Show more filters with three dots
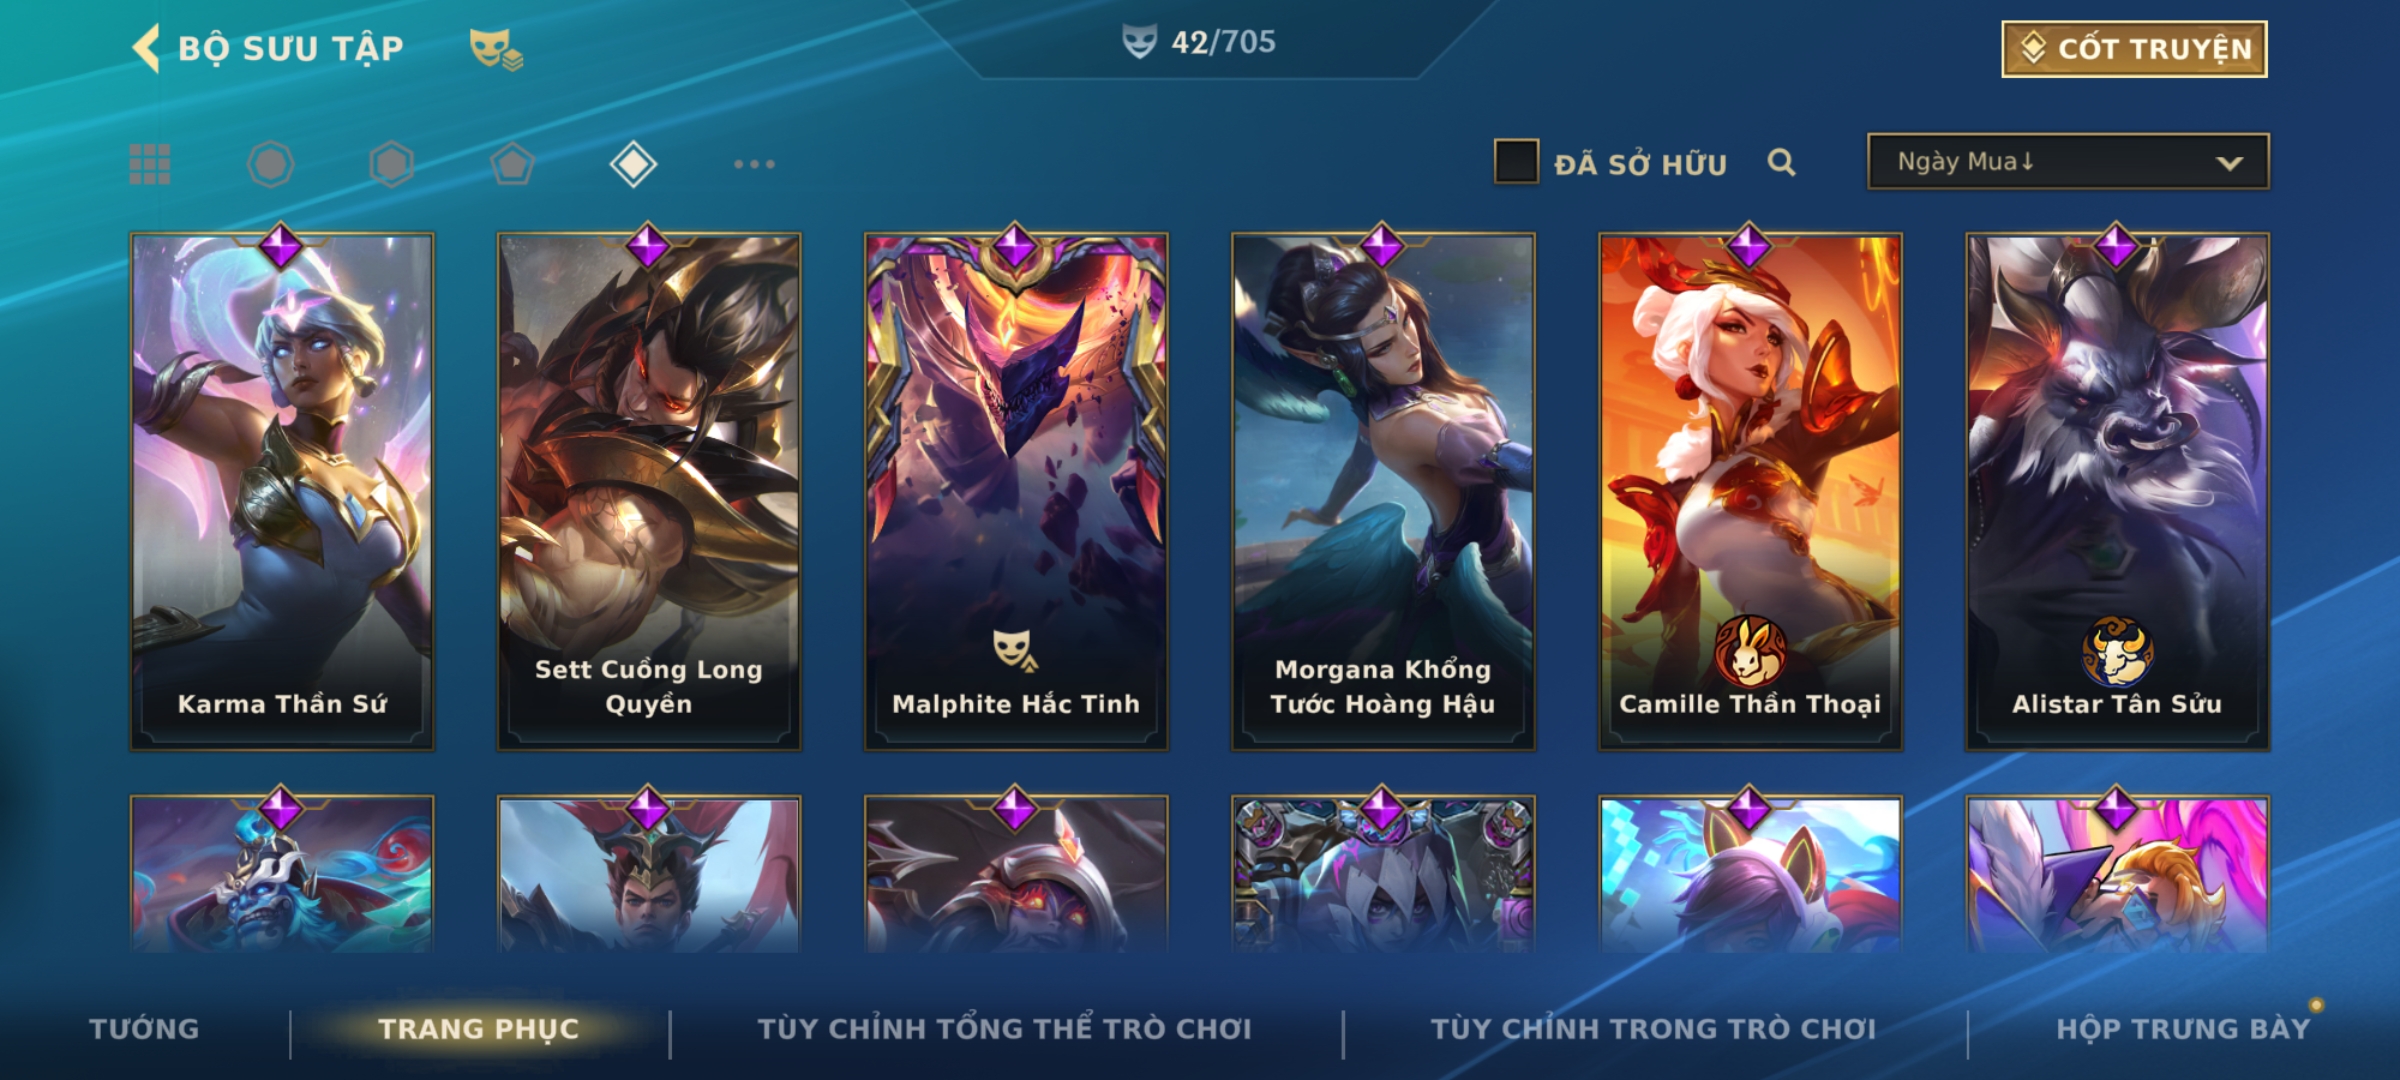Screen dimensions: 2400x1080 click(x=754, y=164)
